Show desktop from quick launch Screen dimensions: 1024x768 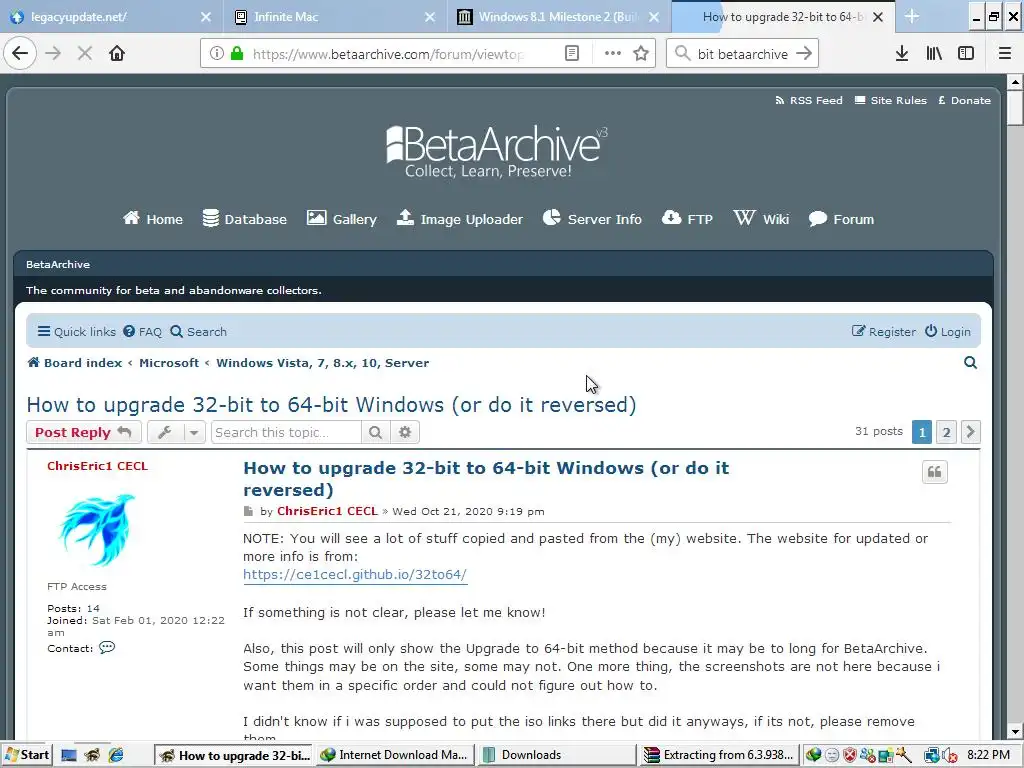coord(68,755)
